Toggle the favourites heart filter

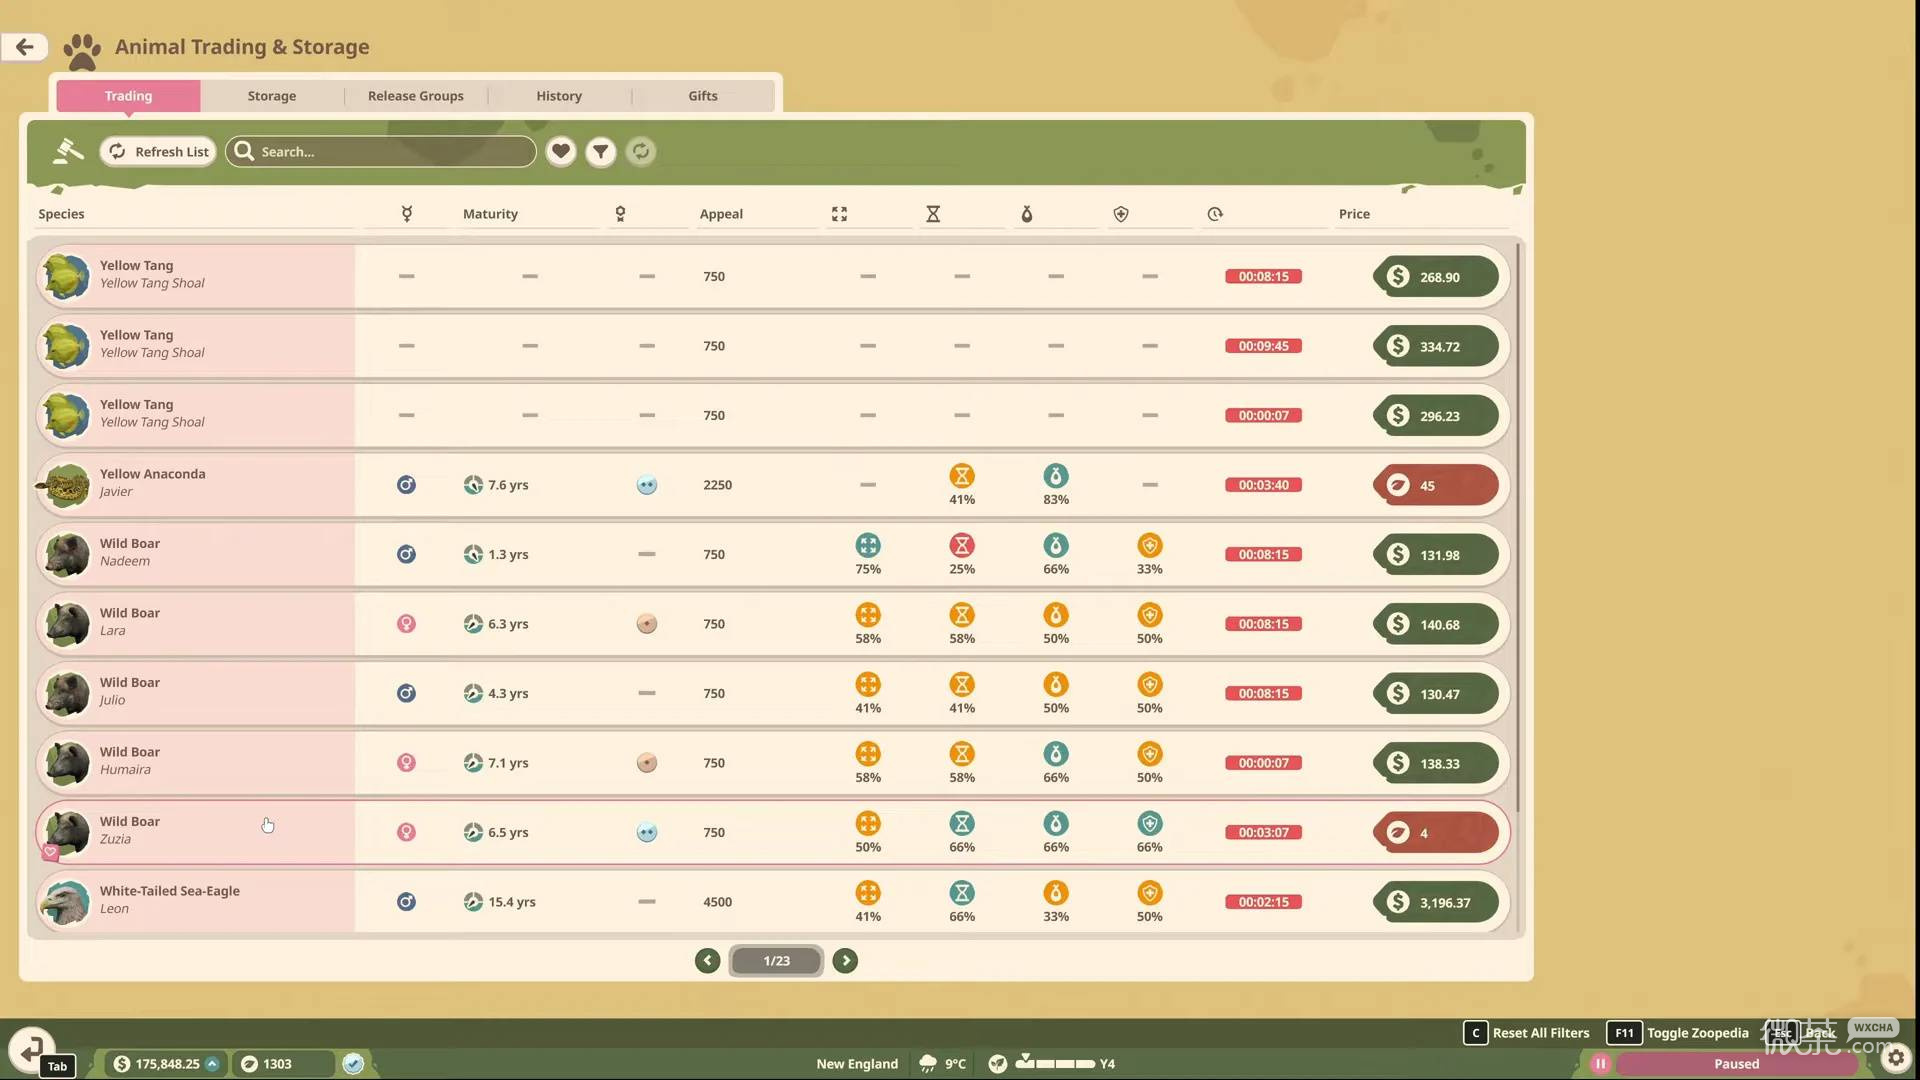(561, 151)
